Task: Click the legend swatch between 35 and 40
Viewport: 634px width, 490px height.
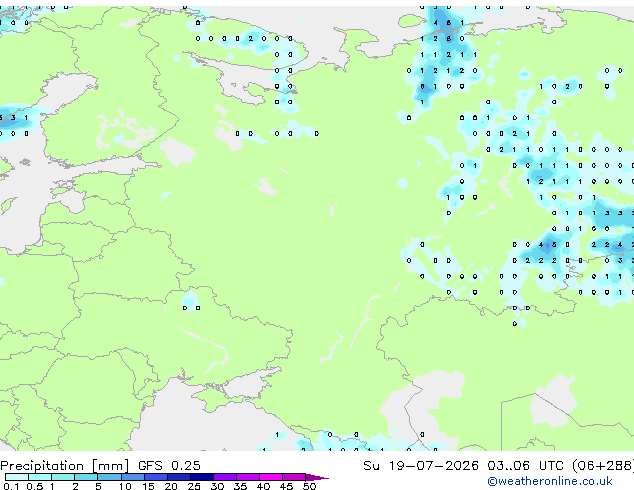Action: point(248,477)
